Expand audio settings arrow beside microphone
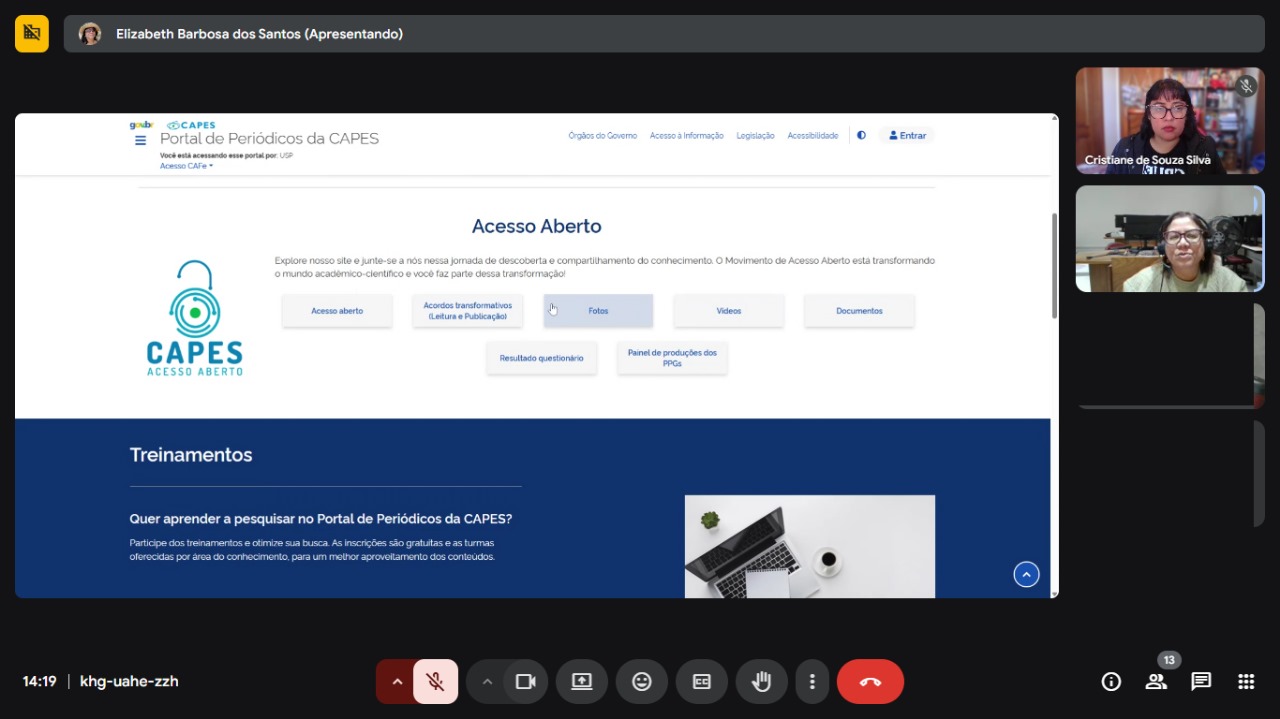 click(x=397, y=682)
